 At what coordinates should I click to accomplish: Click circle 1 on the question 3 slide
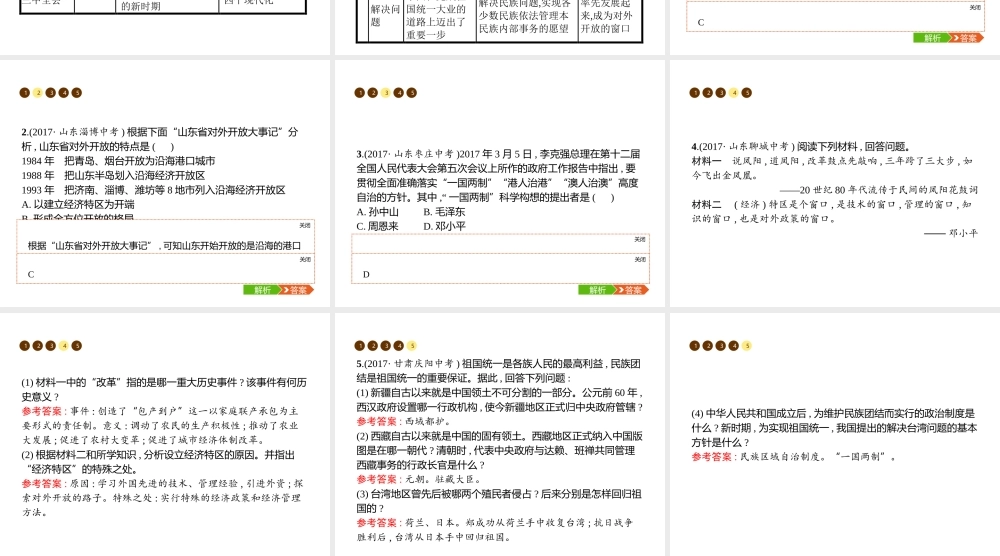[360, 93]
